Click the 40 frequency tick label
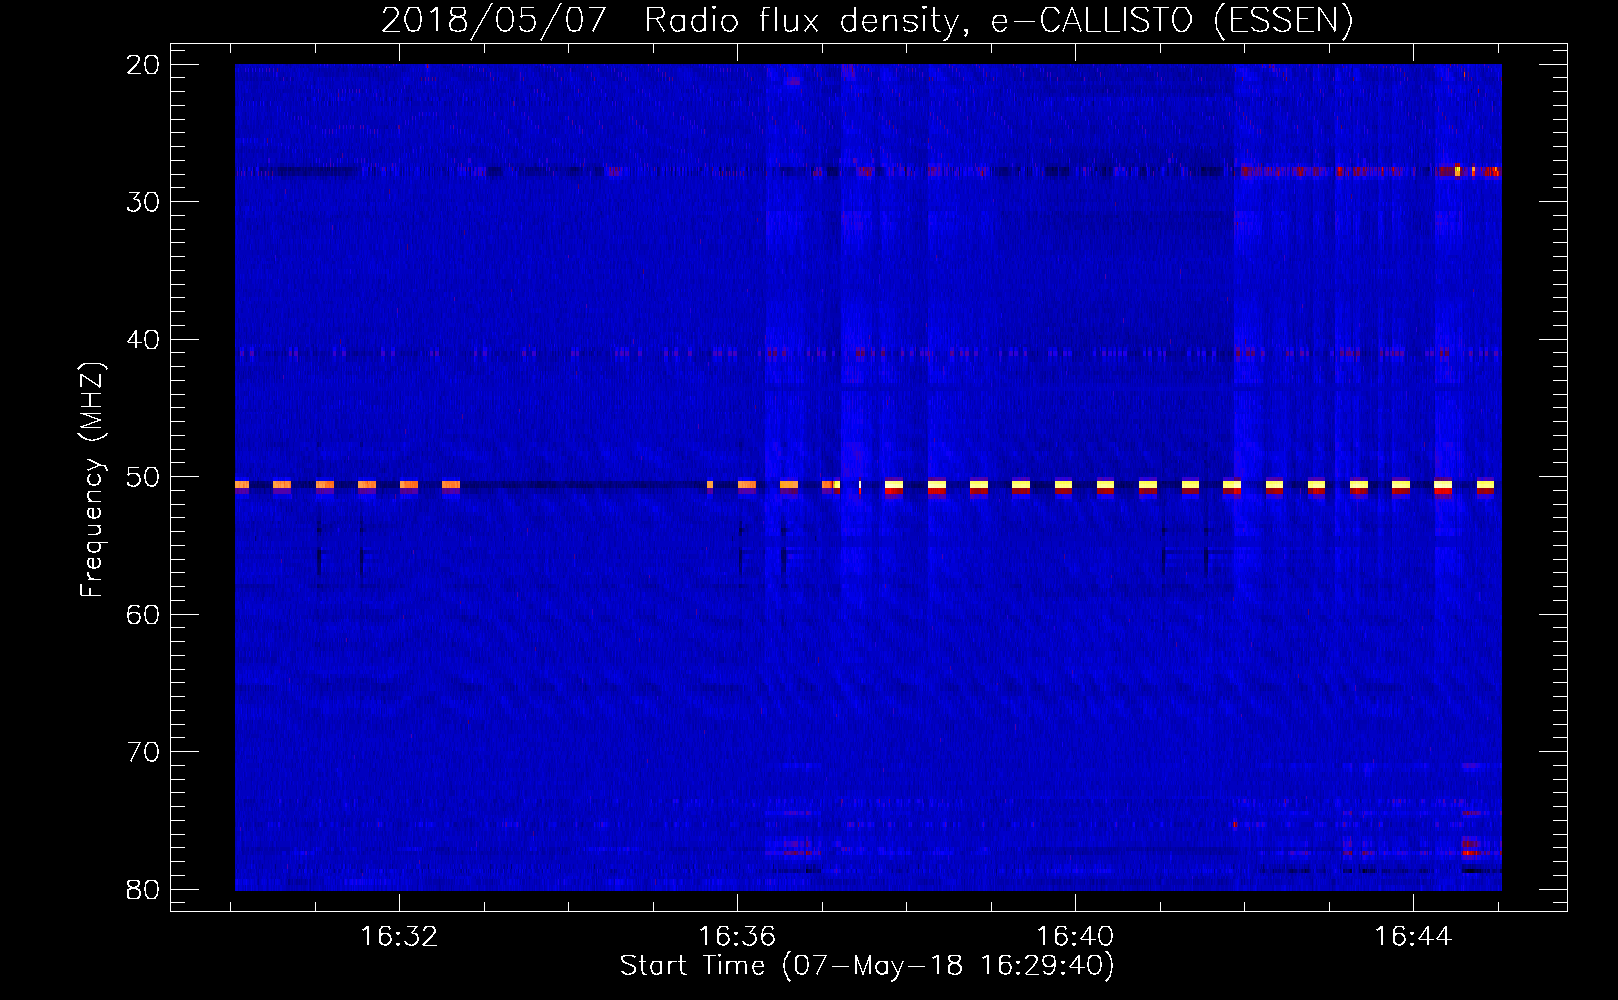The height and width of the screenshot is (1000, 1618). coord(143,340)
